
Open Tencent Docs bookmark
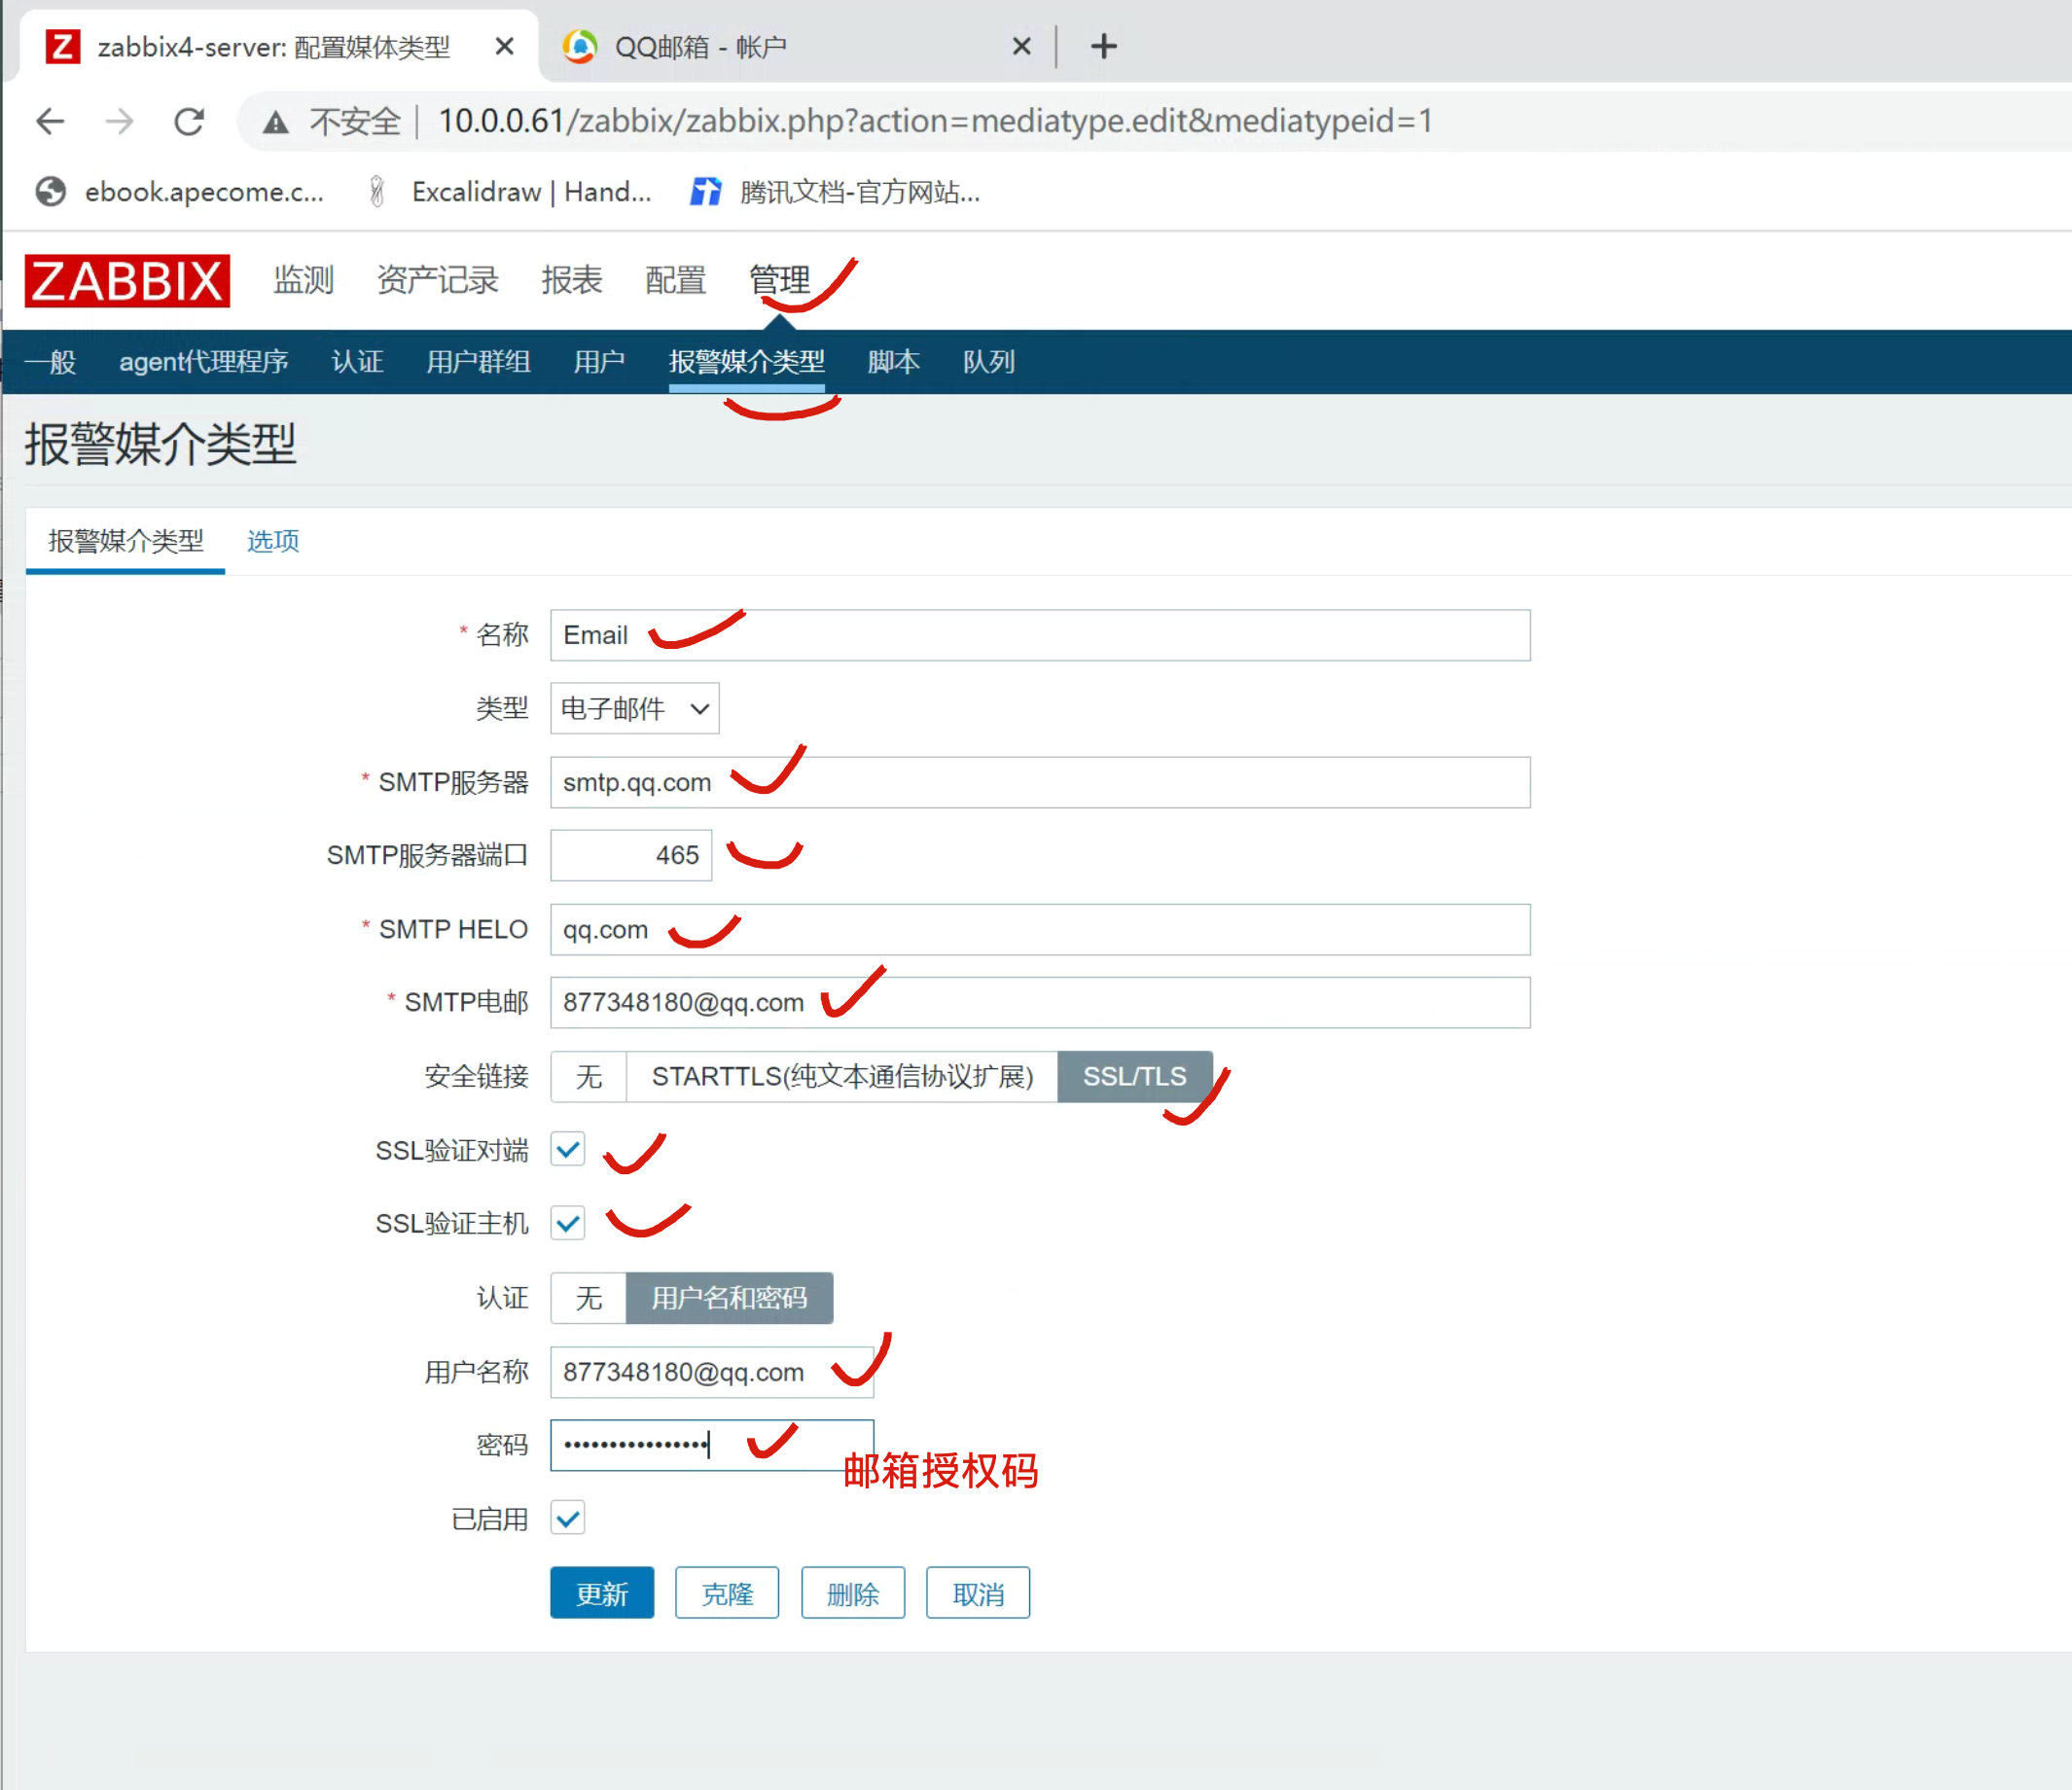(x=836, y=192)
